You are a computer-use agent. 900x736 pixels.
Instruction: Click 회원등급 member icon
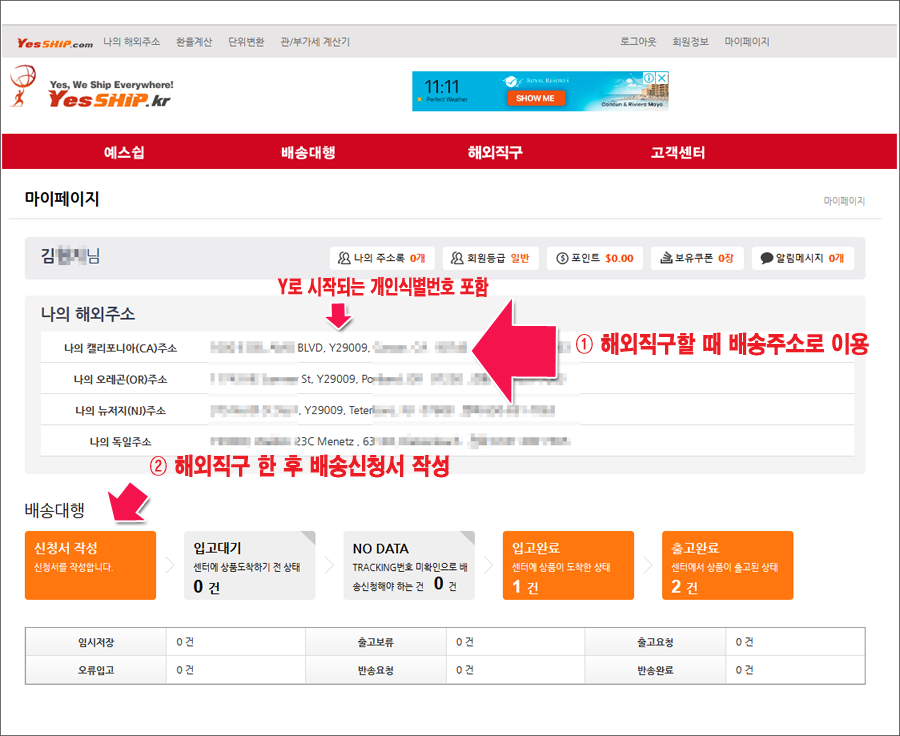(x=457, y=258)
